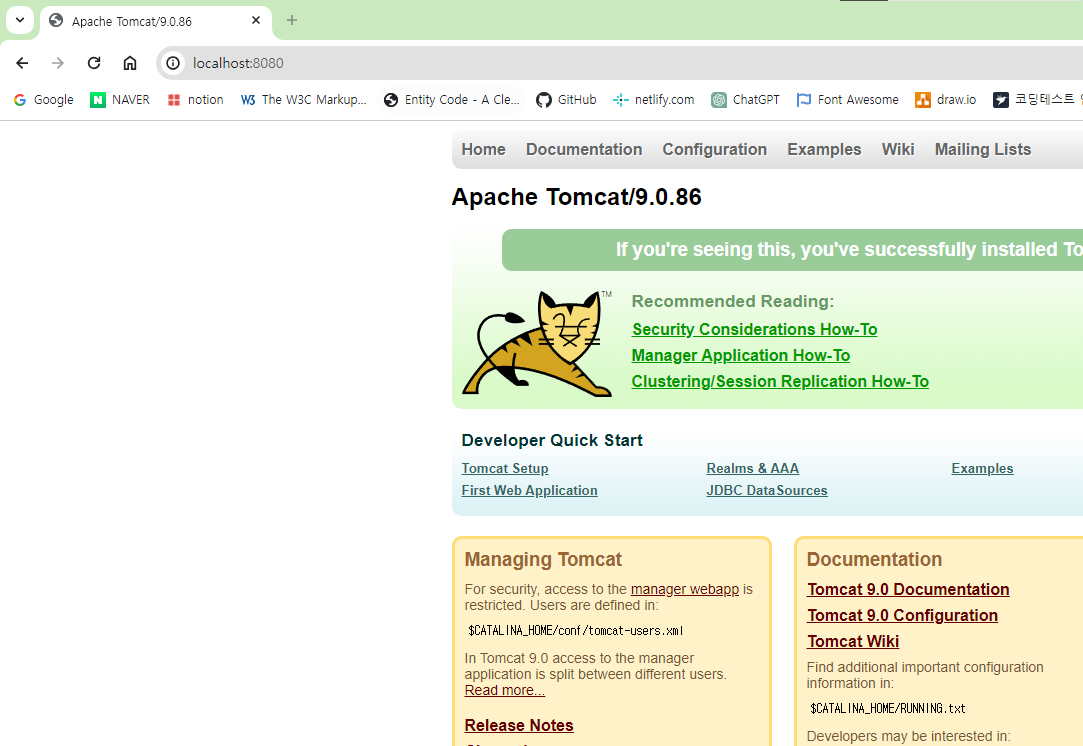The height and width of the screenshot is (746, 1083).
Task: Open Clustering/Session Replication How-To link
Action: pos(780,382)
